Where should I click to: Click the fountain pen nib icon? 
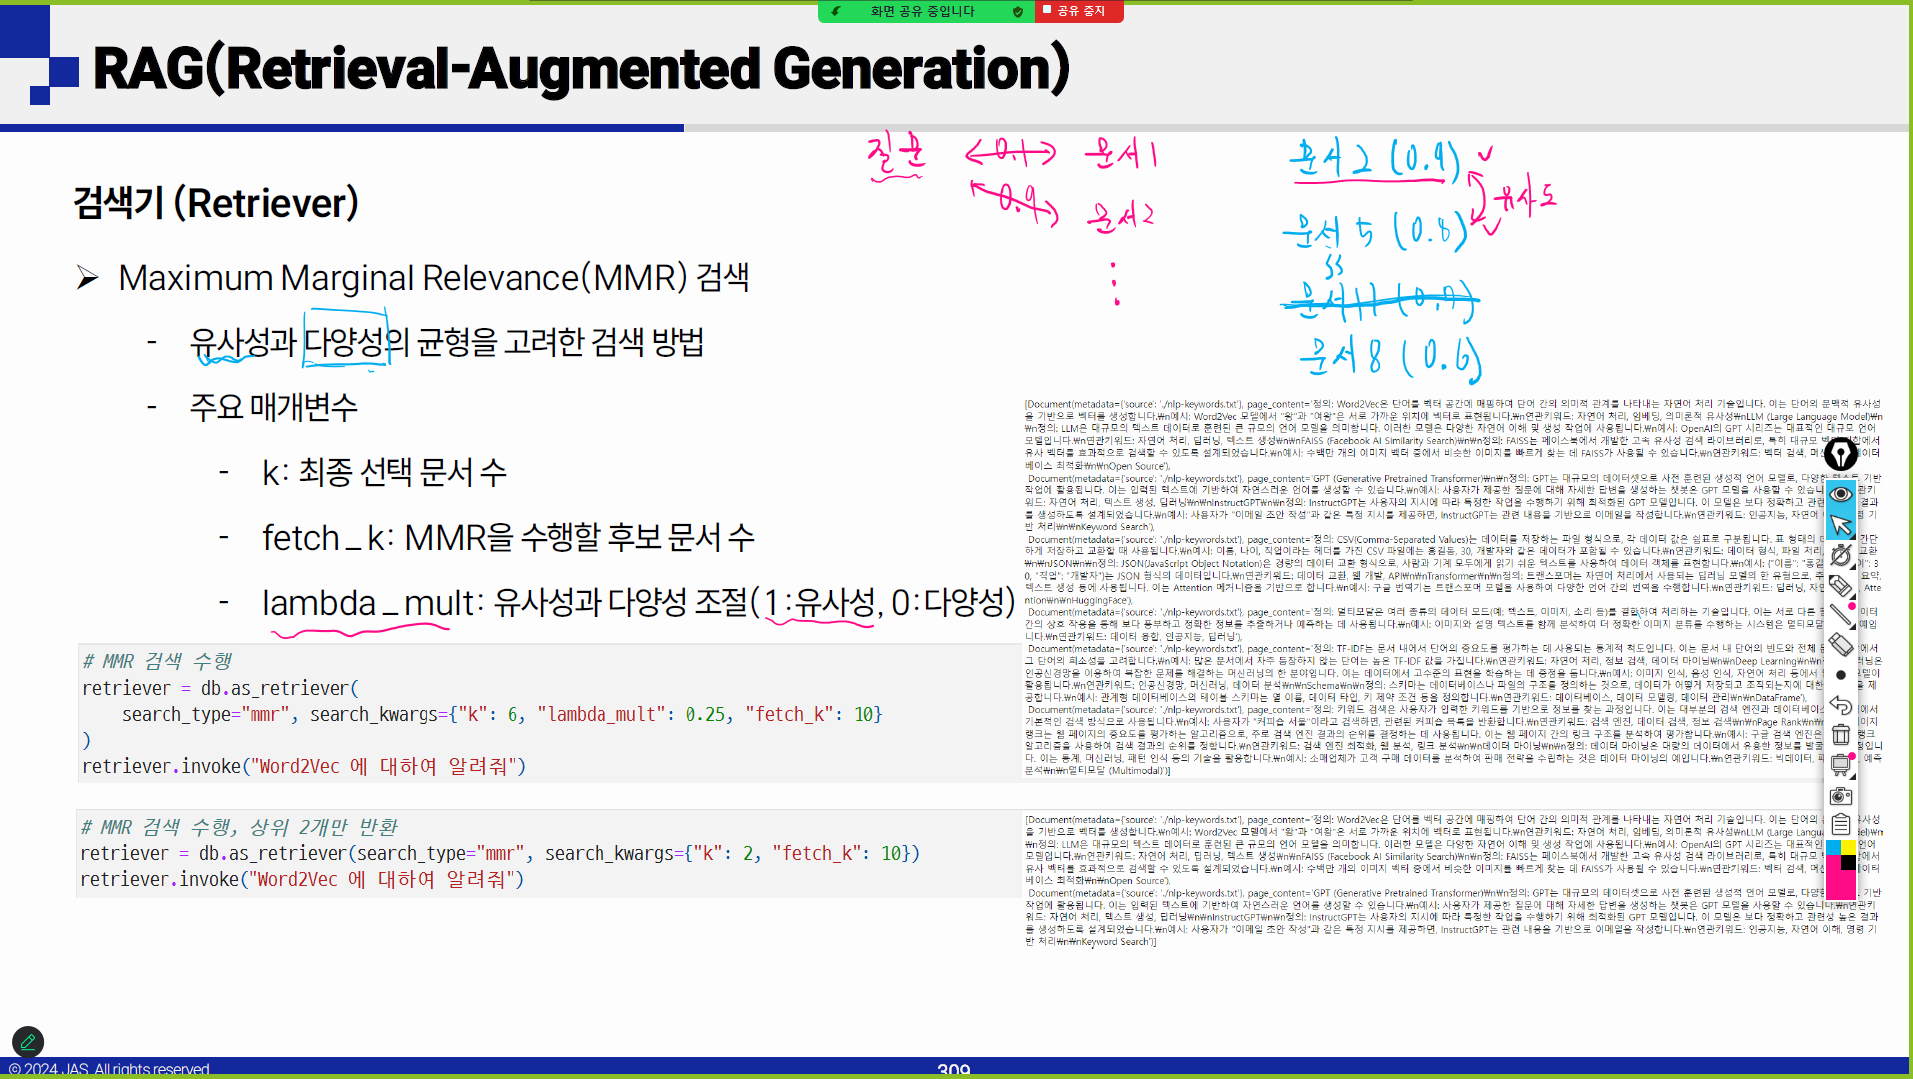[x=1840, y=455]
